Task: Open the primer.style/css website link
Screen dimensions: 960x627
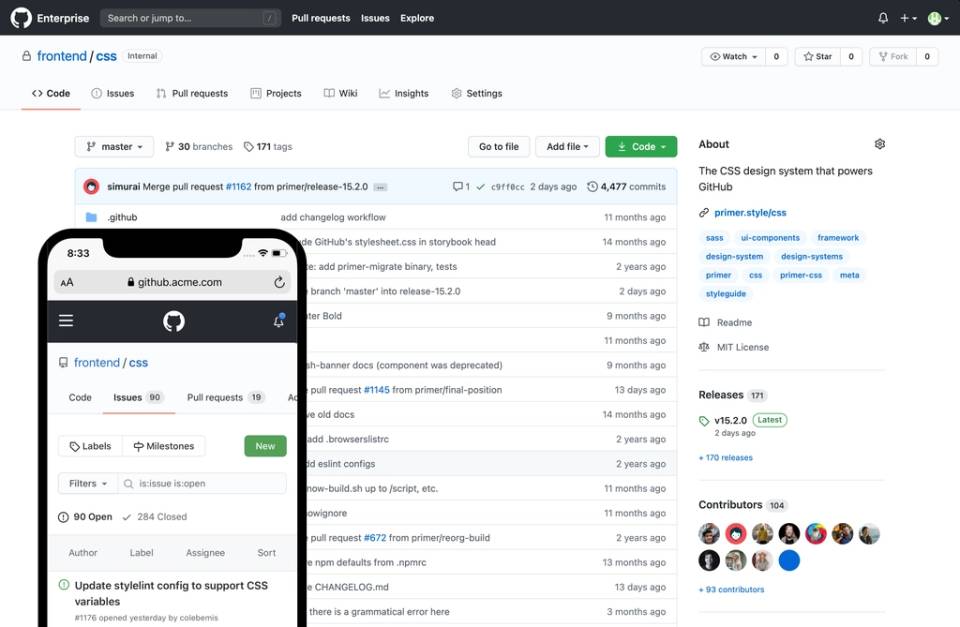Action: click(x=750, y=213)
